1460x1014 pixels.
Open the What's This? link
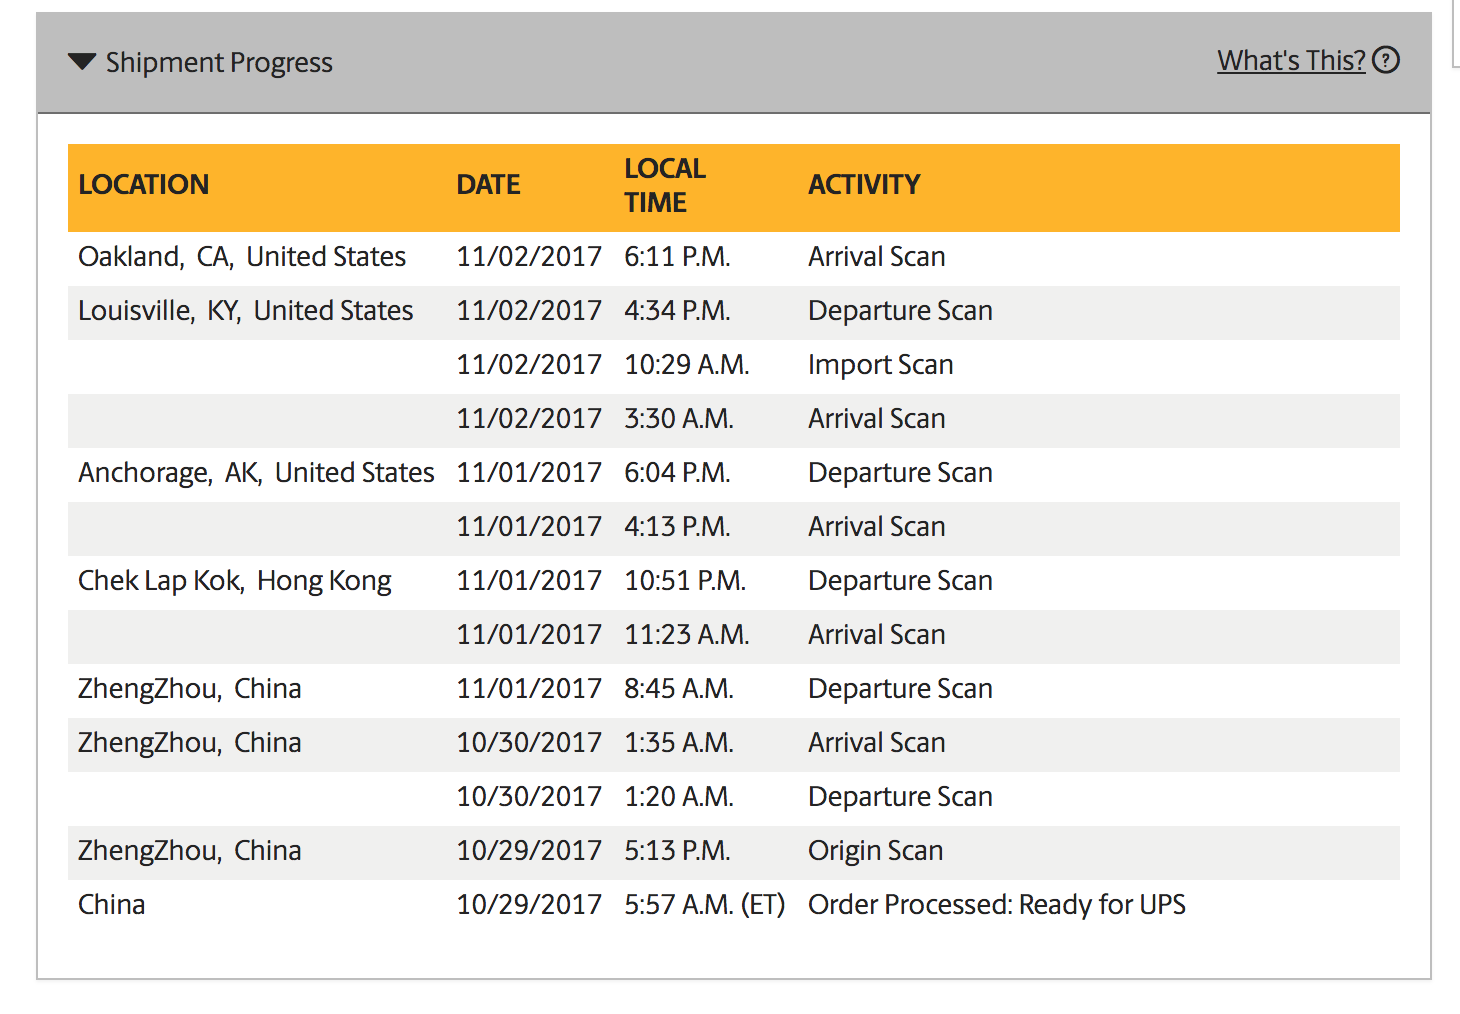point(1291,60)
